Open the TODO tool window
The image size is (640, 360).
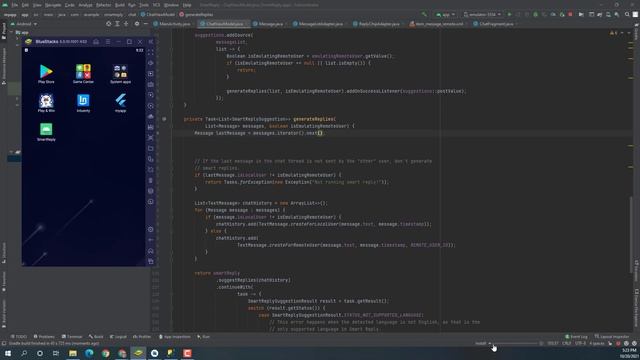click(19, 337)
